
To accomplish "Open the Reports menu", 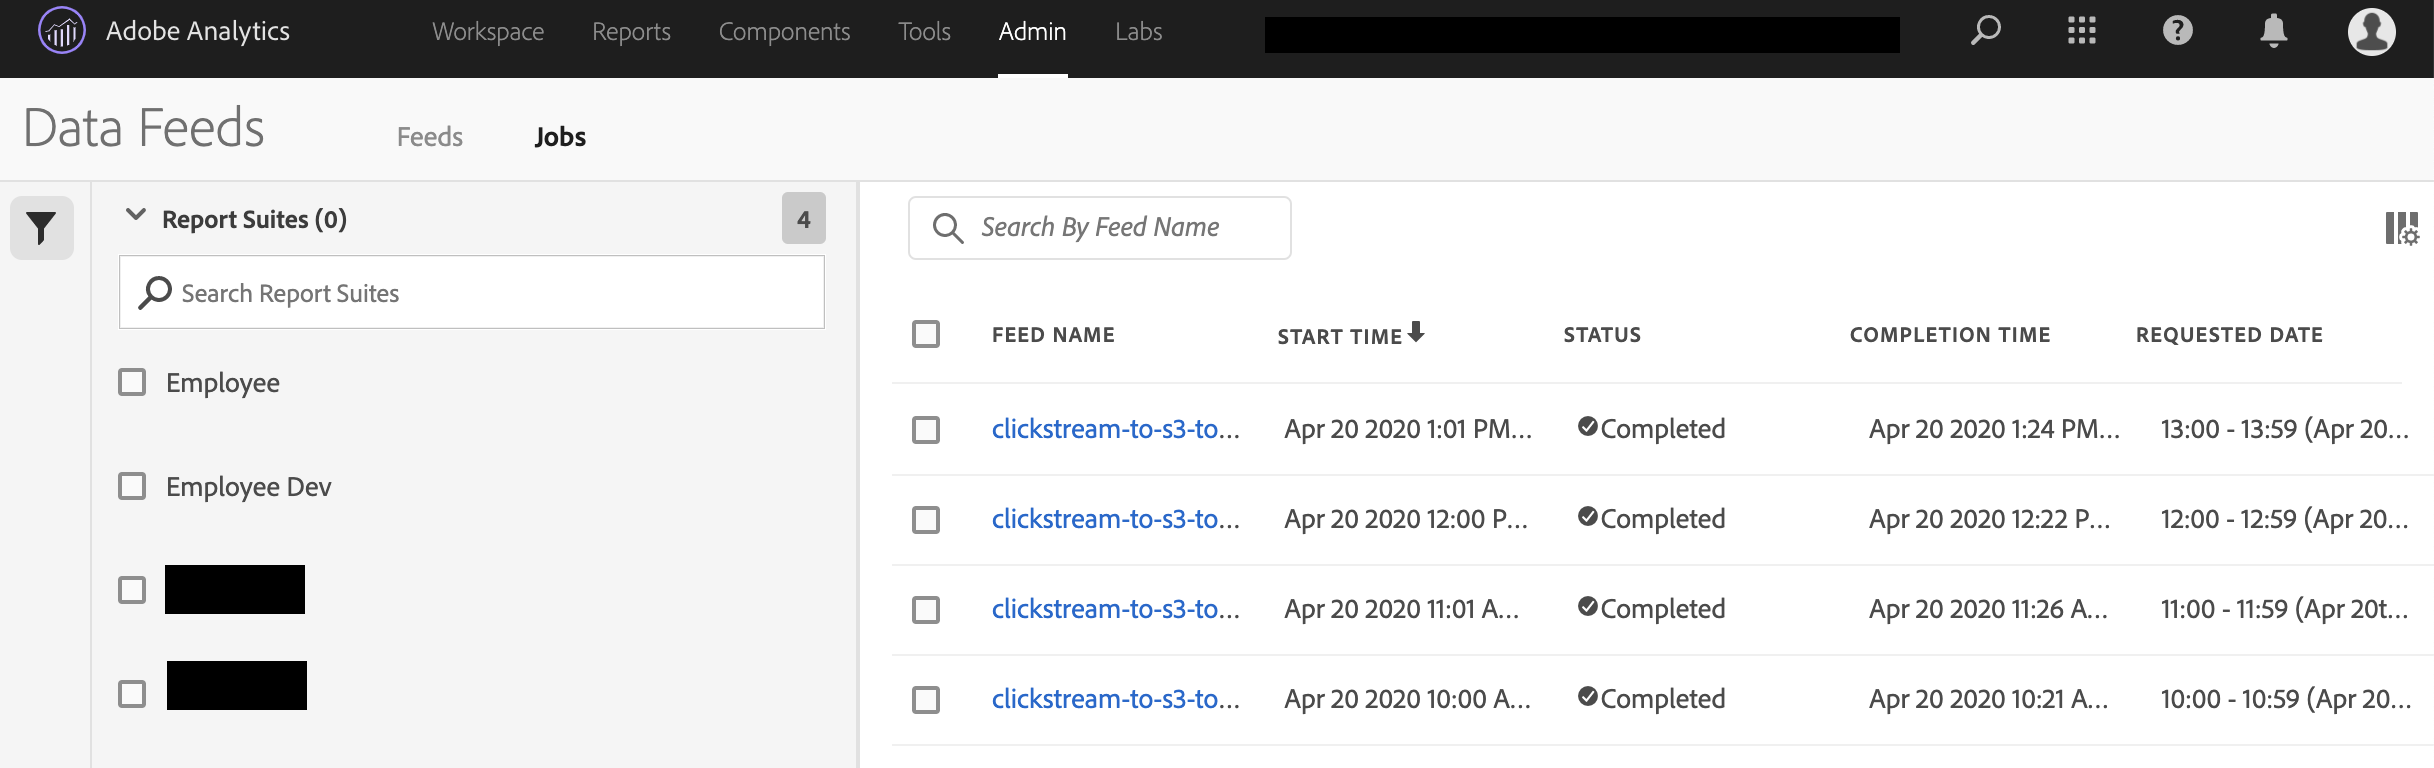I will 631,31.
